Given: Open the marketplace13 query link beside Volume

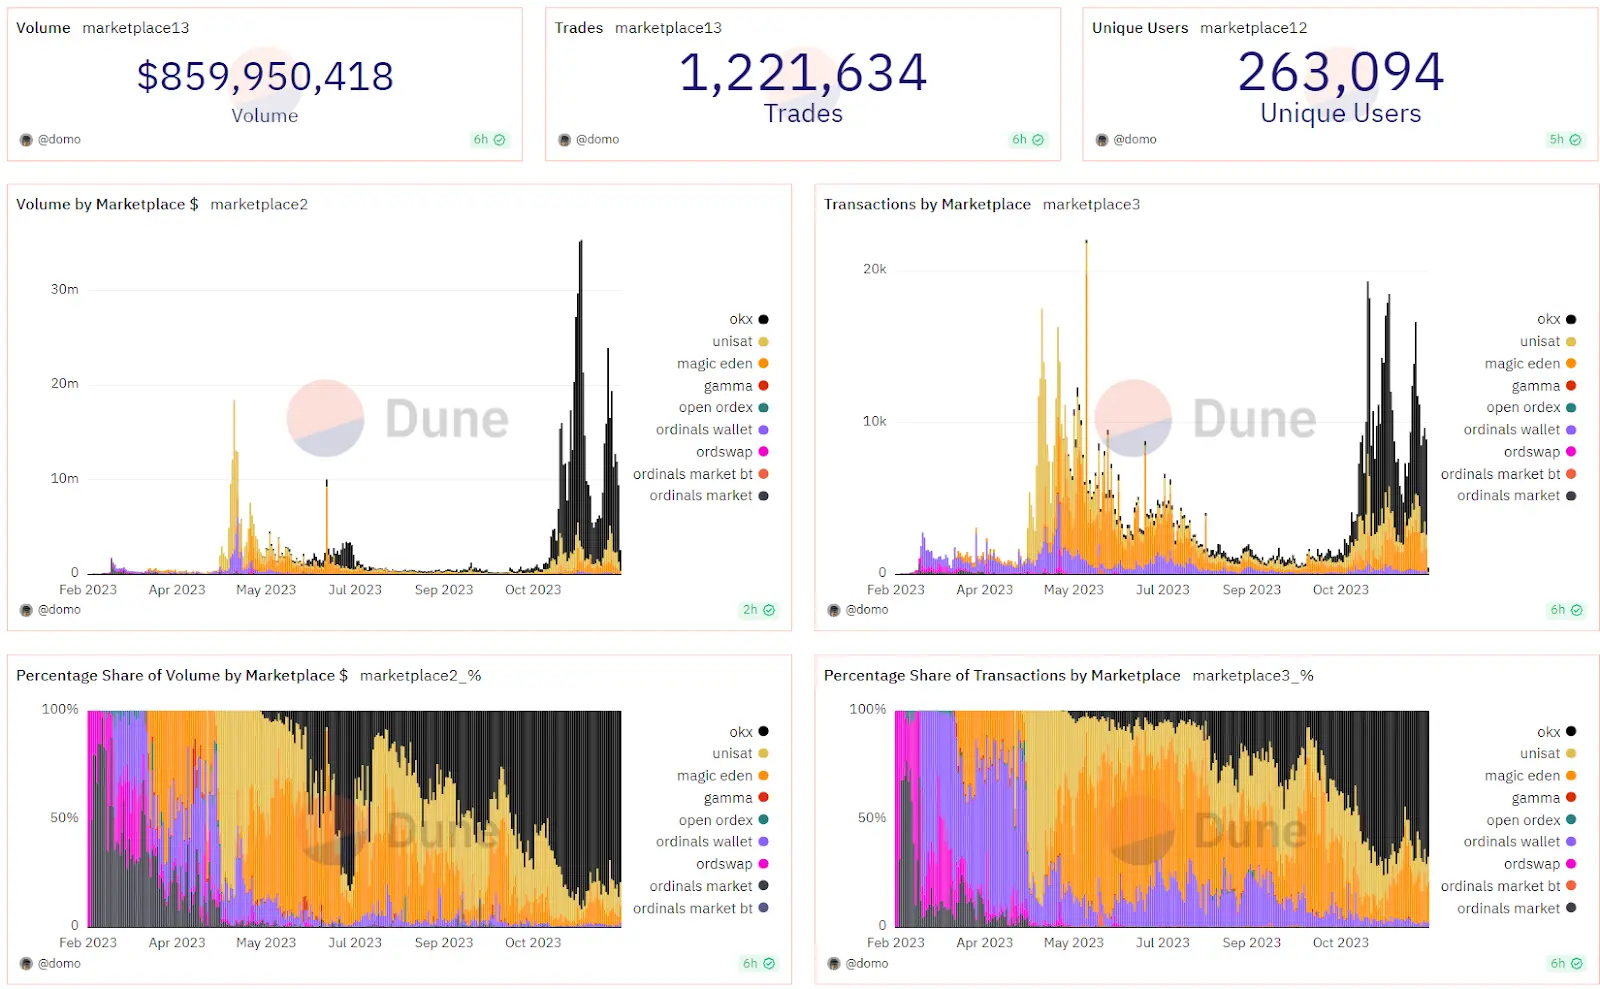Looking at the screenshot, I should coord(136,28).
